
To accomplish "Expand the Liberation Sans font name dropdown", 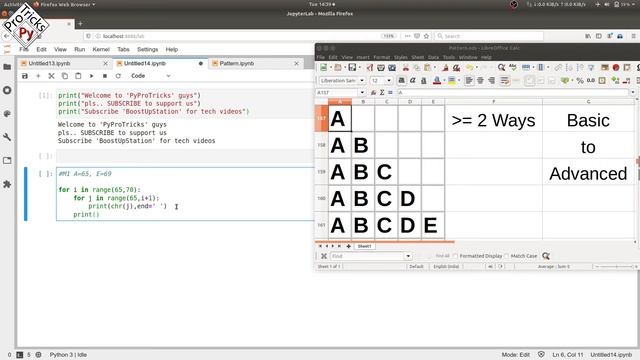I will [362, 80].
